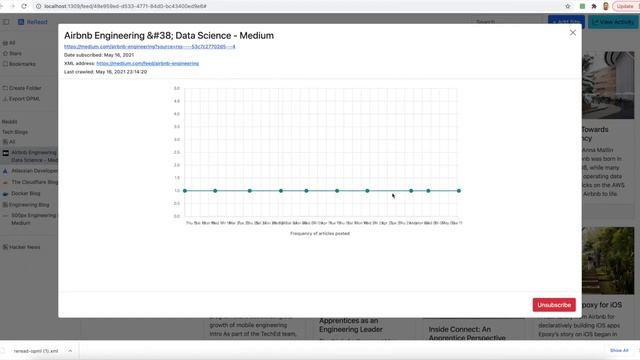Open 'Apprentices as an Engineering Leader' article

coord(351,325)
